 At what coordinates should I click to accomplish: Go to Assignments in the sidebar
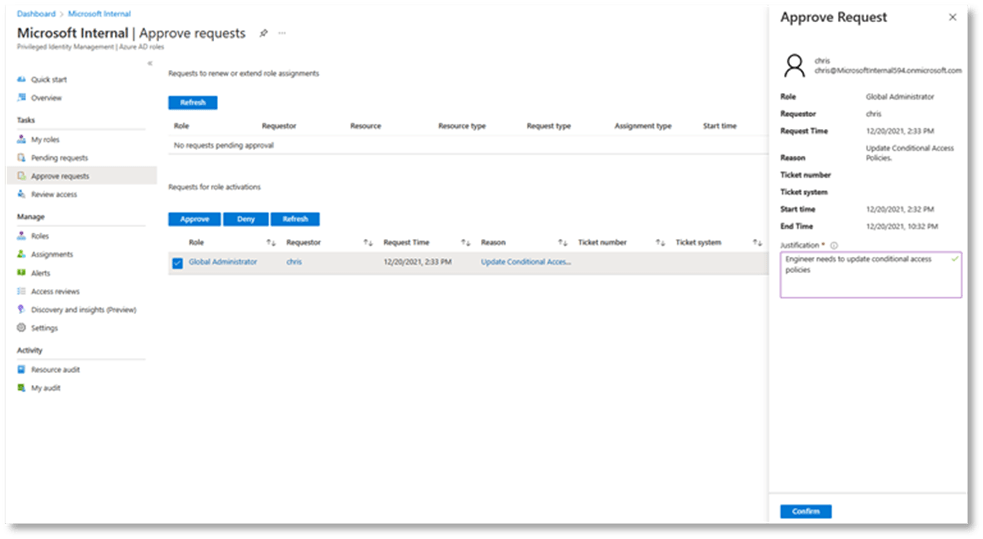[x=51, y=255]
